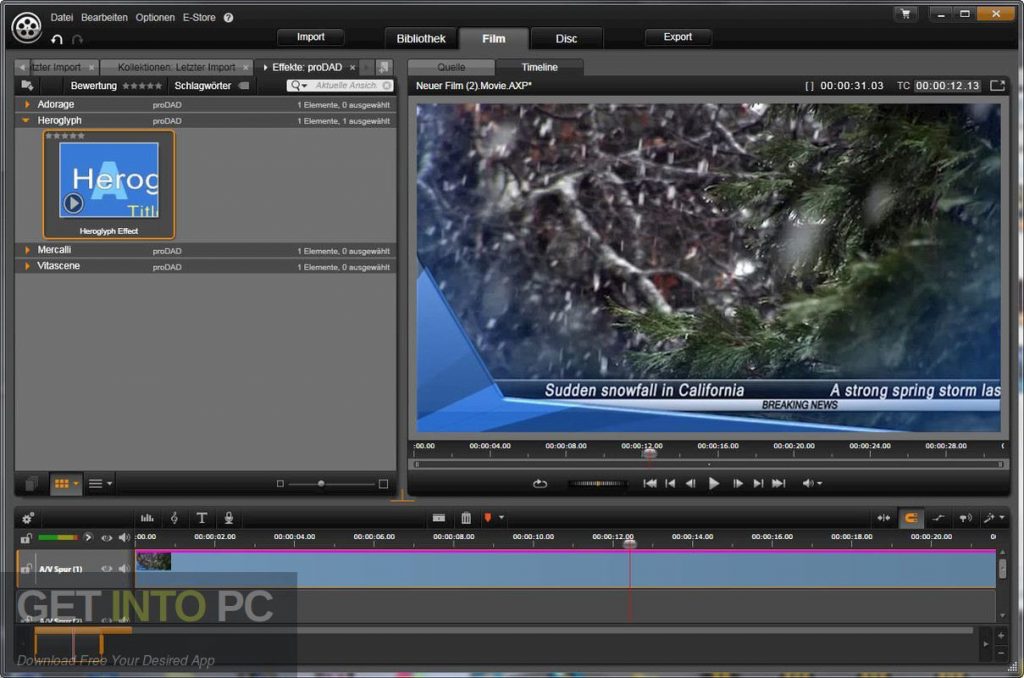Step one frame forward
The width and height of the screenshot is (1024, 678).
tap(737, 484)
